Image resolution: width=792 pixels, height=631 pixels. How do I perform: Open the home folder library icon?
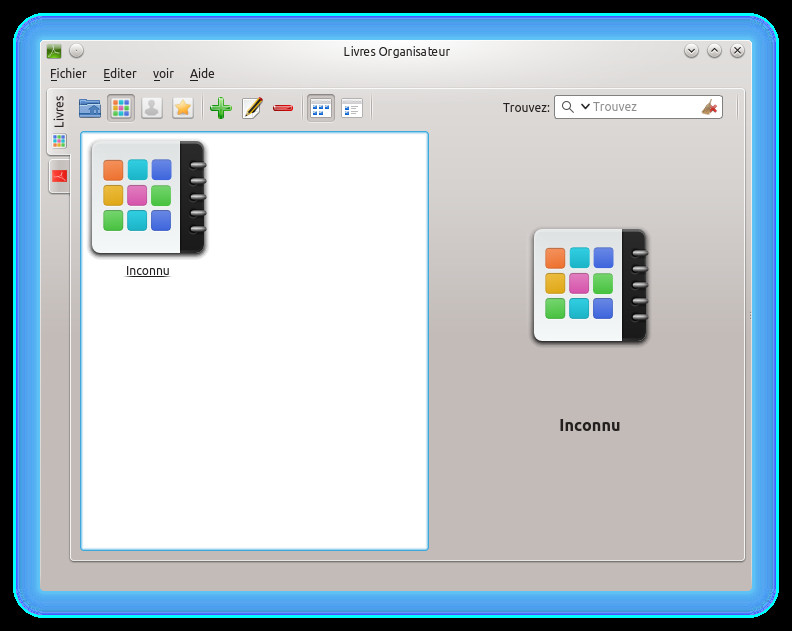click(90, 108)
